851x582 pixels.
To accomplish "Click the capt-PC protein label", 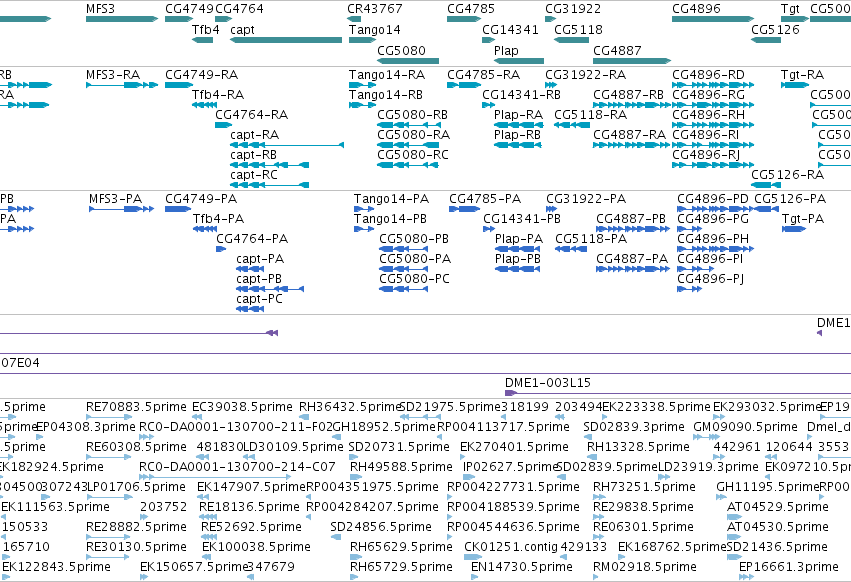I will click(259, 299).
